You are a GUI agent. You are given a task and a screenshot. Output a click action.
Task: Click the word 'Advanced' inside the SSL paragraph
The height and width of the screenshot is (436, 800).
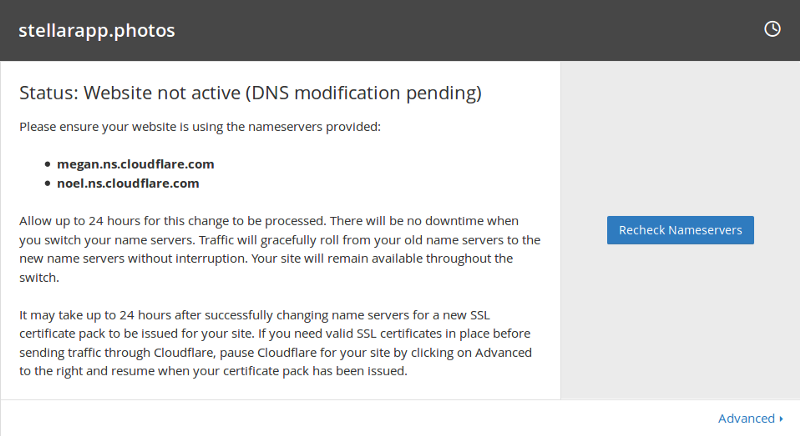coord(504,352)
